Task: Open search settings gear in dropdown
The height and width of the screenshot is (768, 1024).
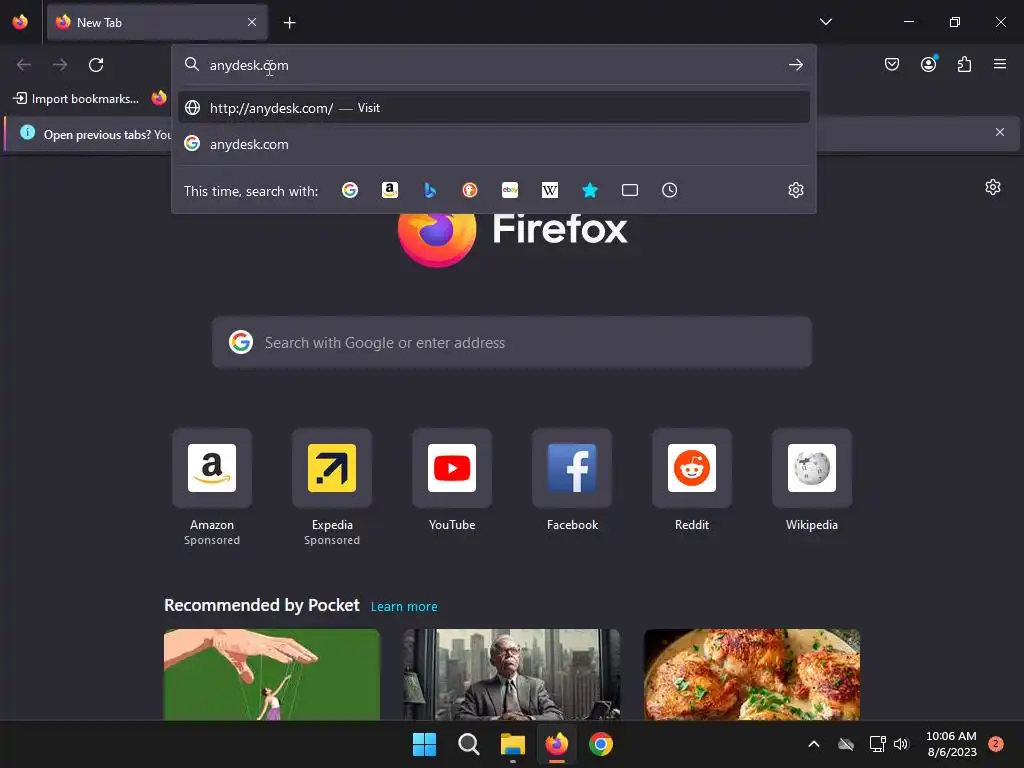Action: [795, 190]
